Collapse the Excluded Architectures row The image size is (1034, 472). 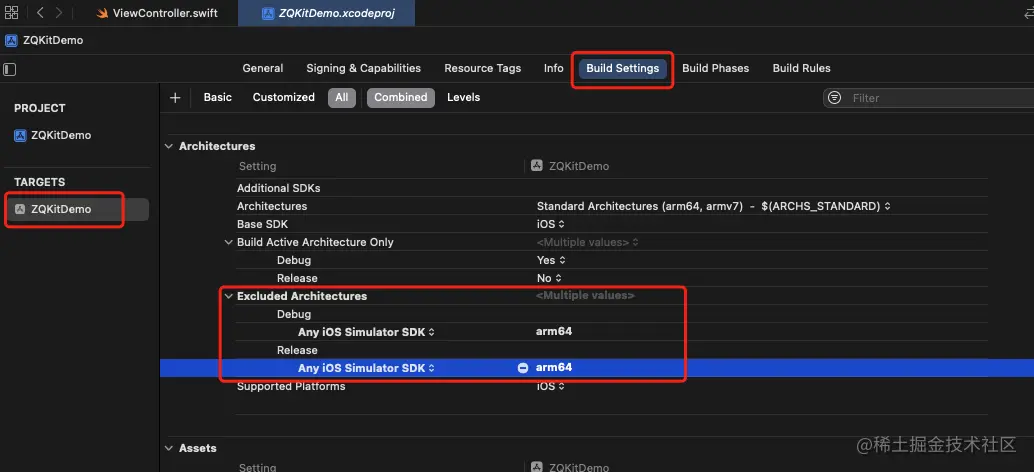click(x=229, y=297)
